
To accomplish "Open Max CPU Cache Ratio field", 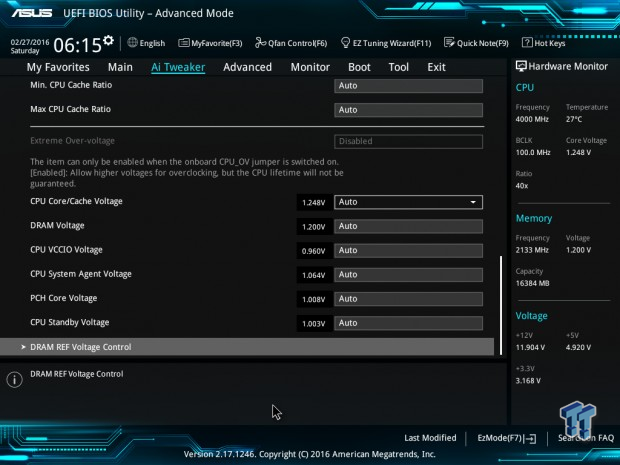I will tap(408, 110).
